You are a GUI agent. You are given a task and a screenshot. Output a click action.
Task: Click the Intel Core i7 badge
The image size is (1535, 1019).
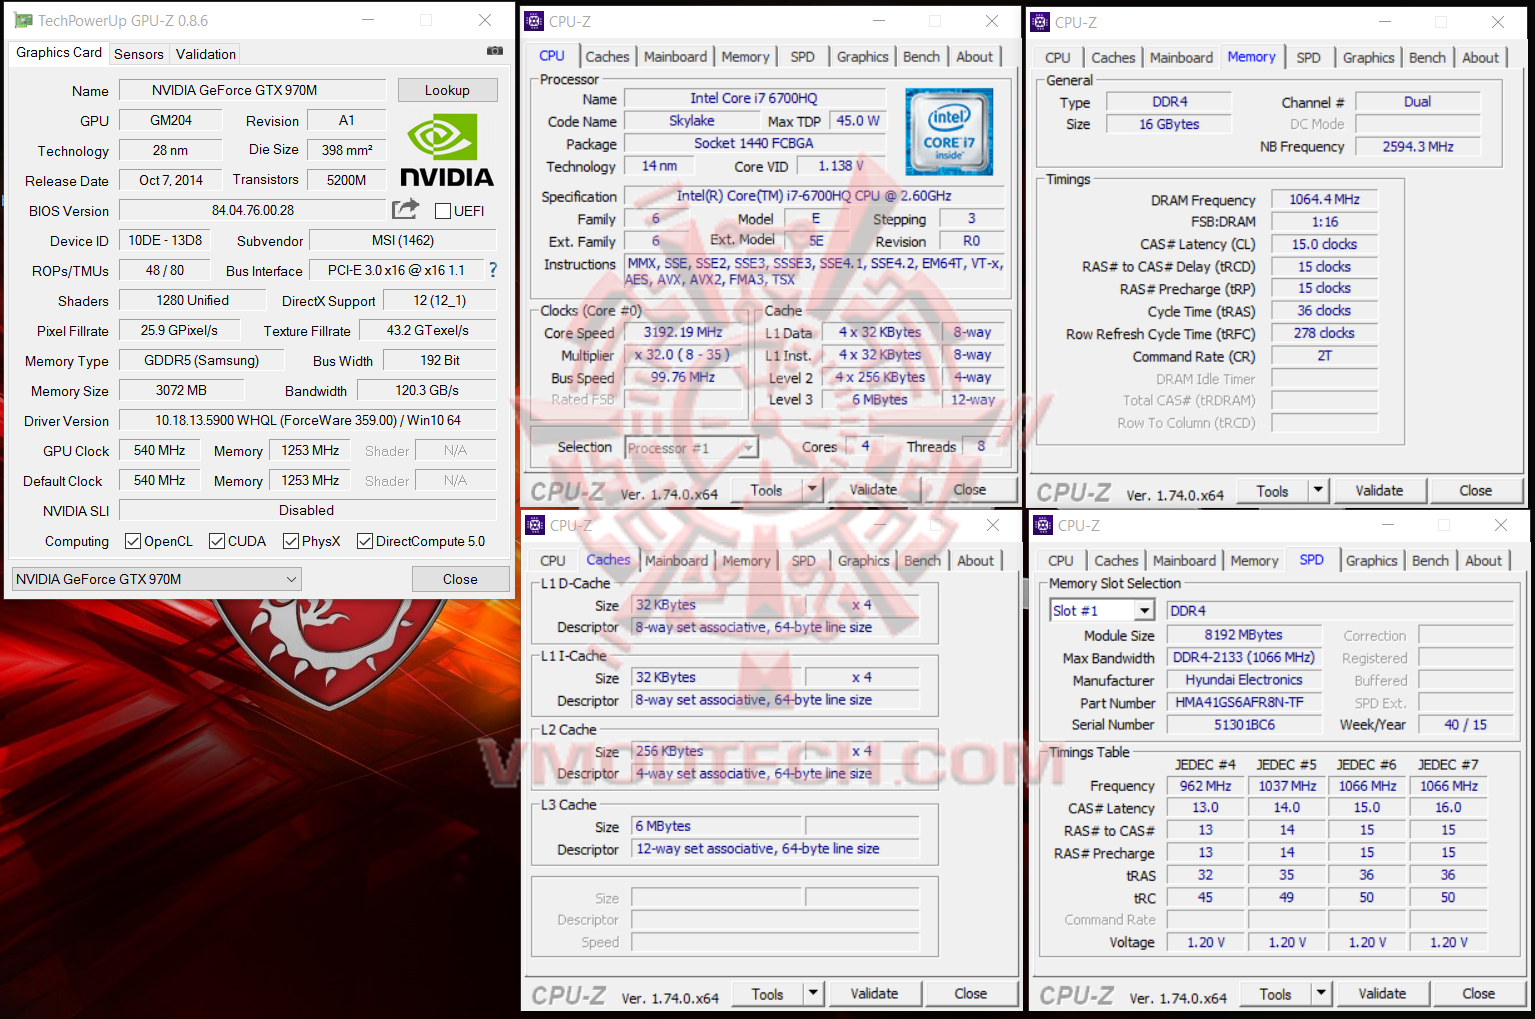pyautogui.click(x=949, y=132)
